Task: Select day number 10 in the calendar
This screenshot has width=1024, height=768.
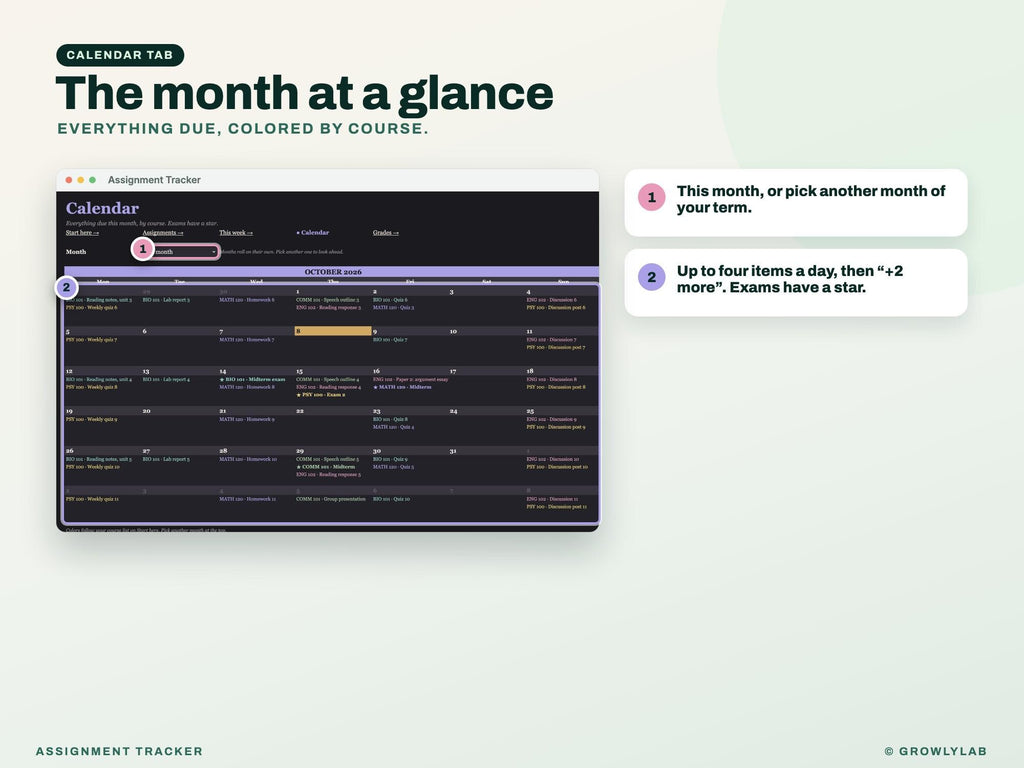Action: click(x=453, y=332)
